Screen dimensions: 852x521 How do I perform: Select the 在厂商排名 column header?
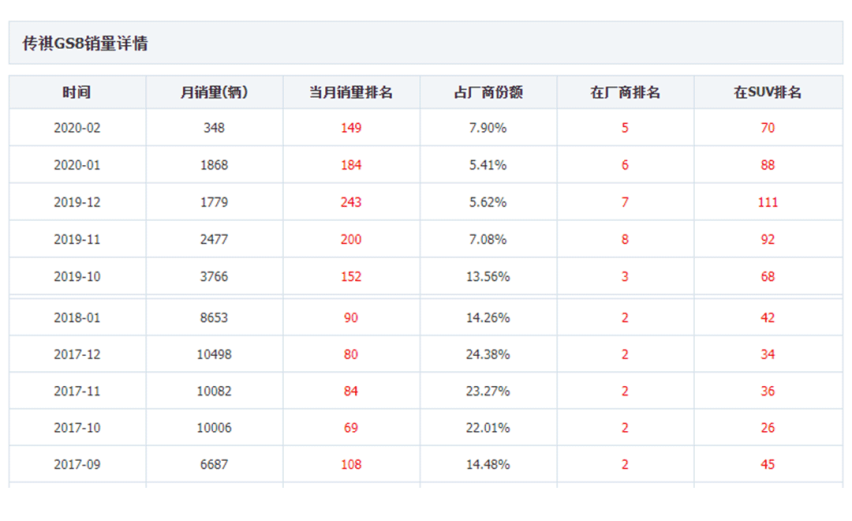[x=625, y=92]
